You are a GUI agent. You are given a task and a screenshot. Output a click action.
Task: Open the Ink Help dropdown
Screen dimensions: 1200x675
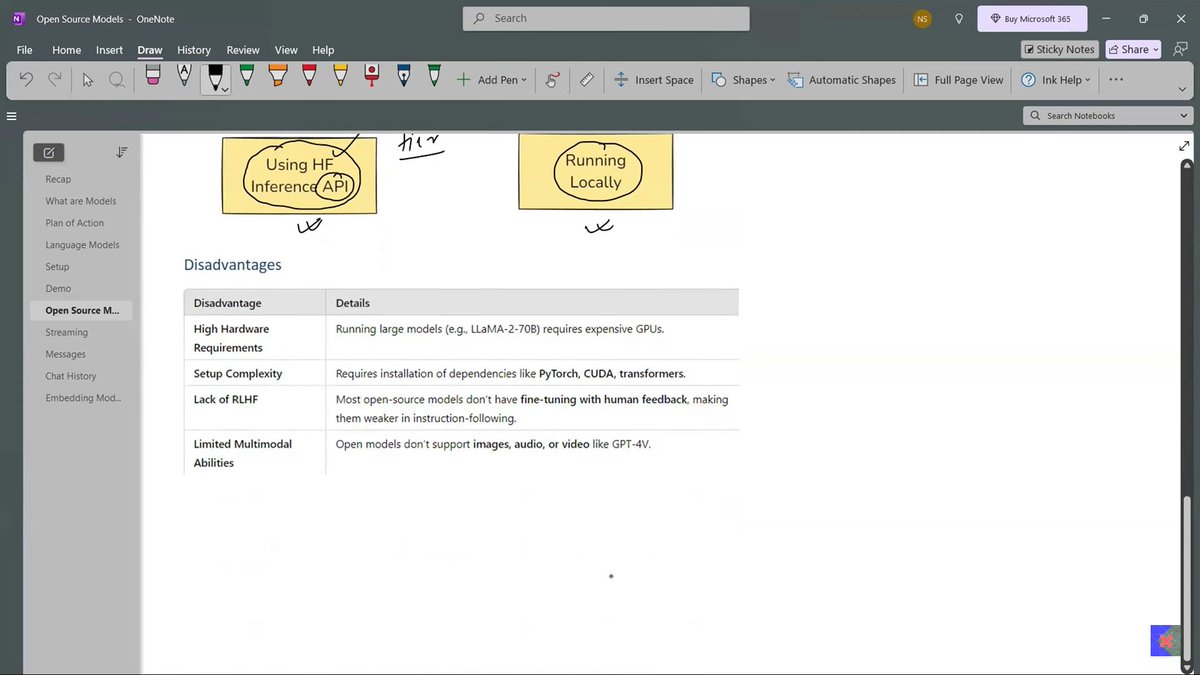[1055, 80]
